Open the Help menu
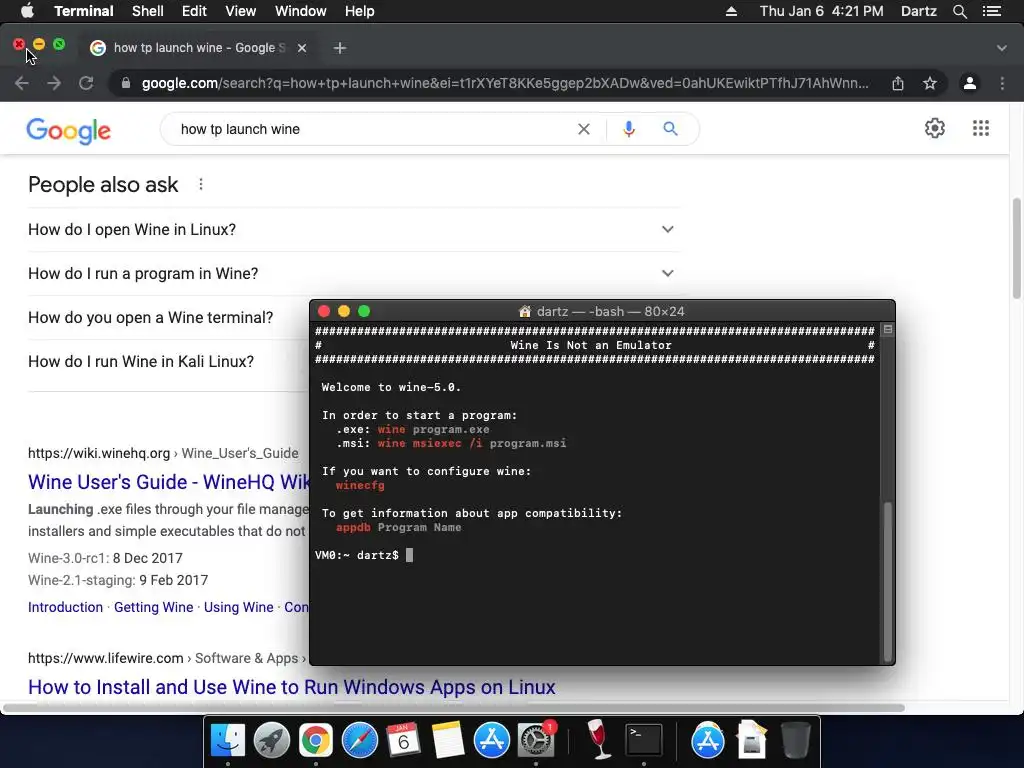Viewport: 1024px width, 768px height. click(359, 11)
